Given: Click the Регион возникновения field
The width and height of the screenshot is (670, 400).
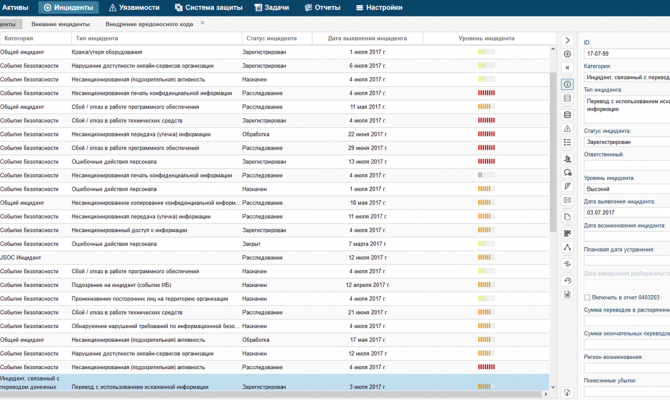Looking at the screenshot, I should point(627,368).
